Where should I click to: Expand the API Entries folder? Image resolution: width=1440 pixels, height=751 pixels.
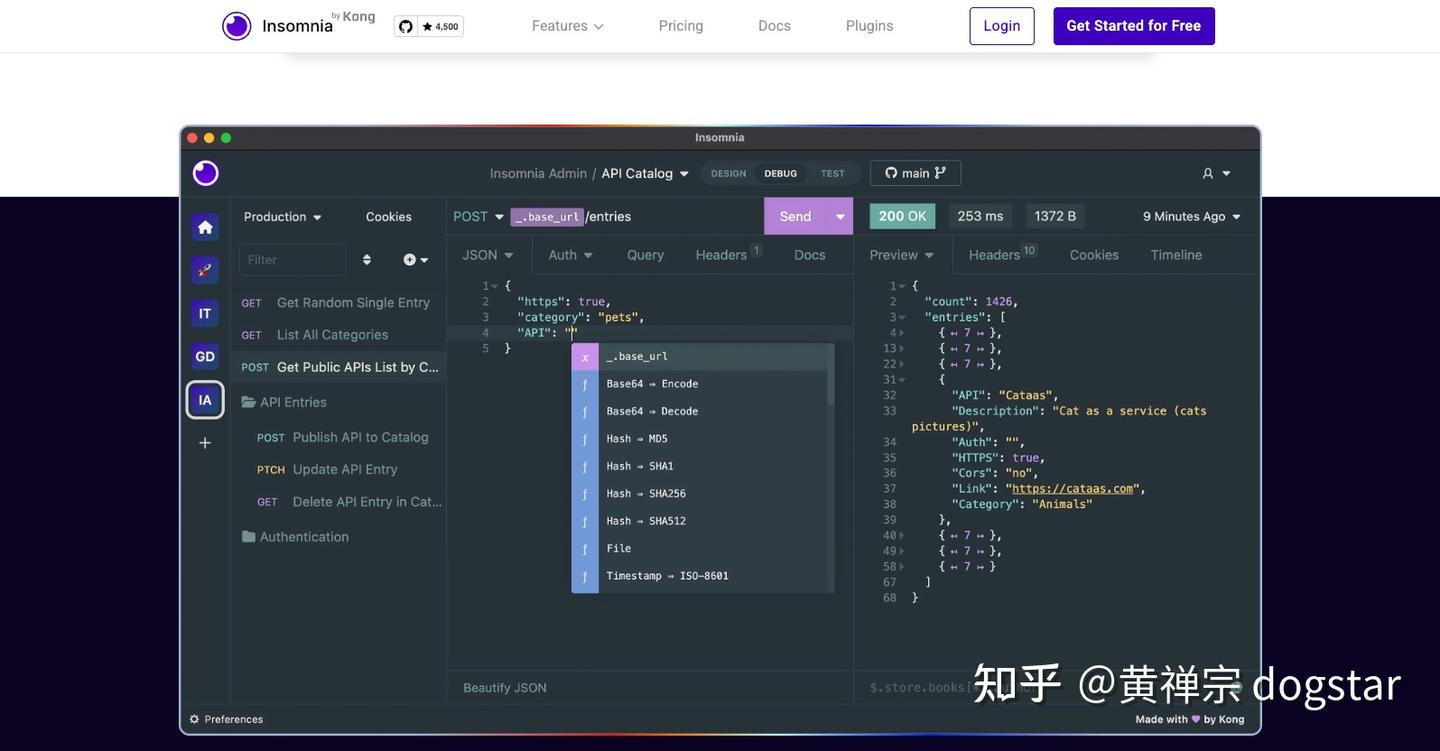click(x=284, y=402)
